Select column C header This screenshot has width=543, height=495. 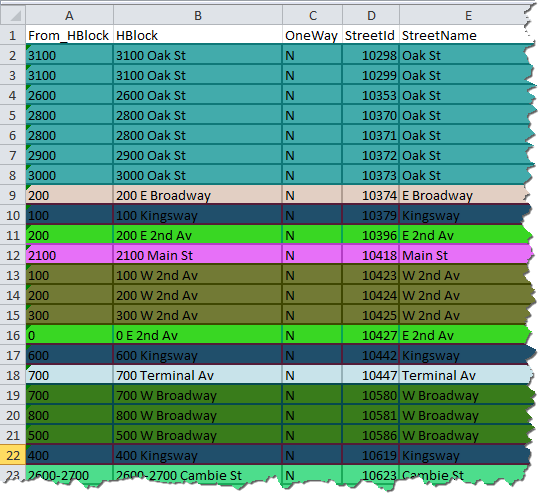point(313,16)
